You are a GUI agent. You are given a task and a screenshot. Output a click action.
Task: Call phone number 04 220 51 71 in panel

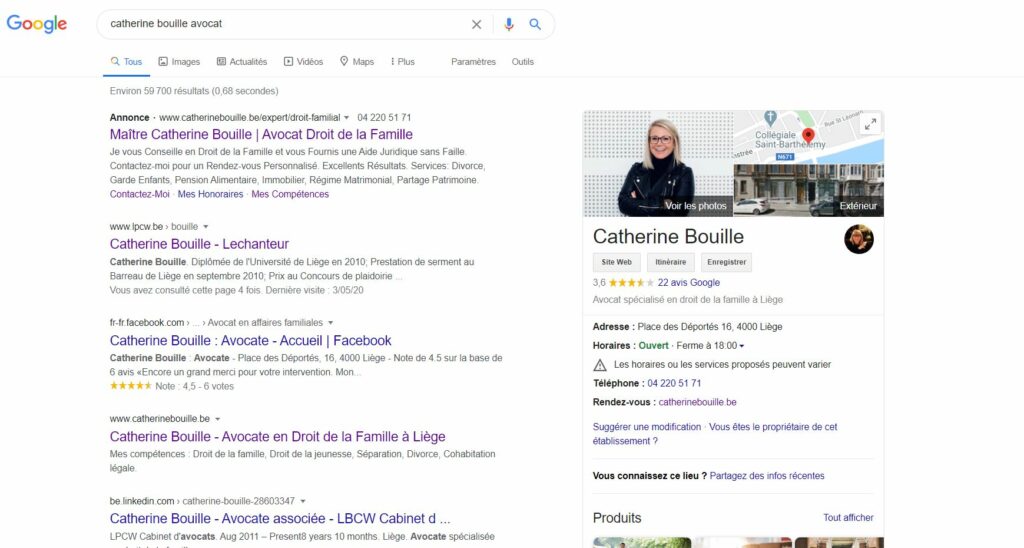674,383
